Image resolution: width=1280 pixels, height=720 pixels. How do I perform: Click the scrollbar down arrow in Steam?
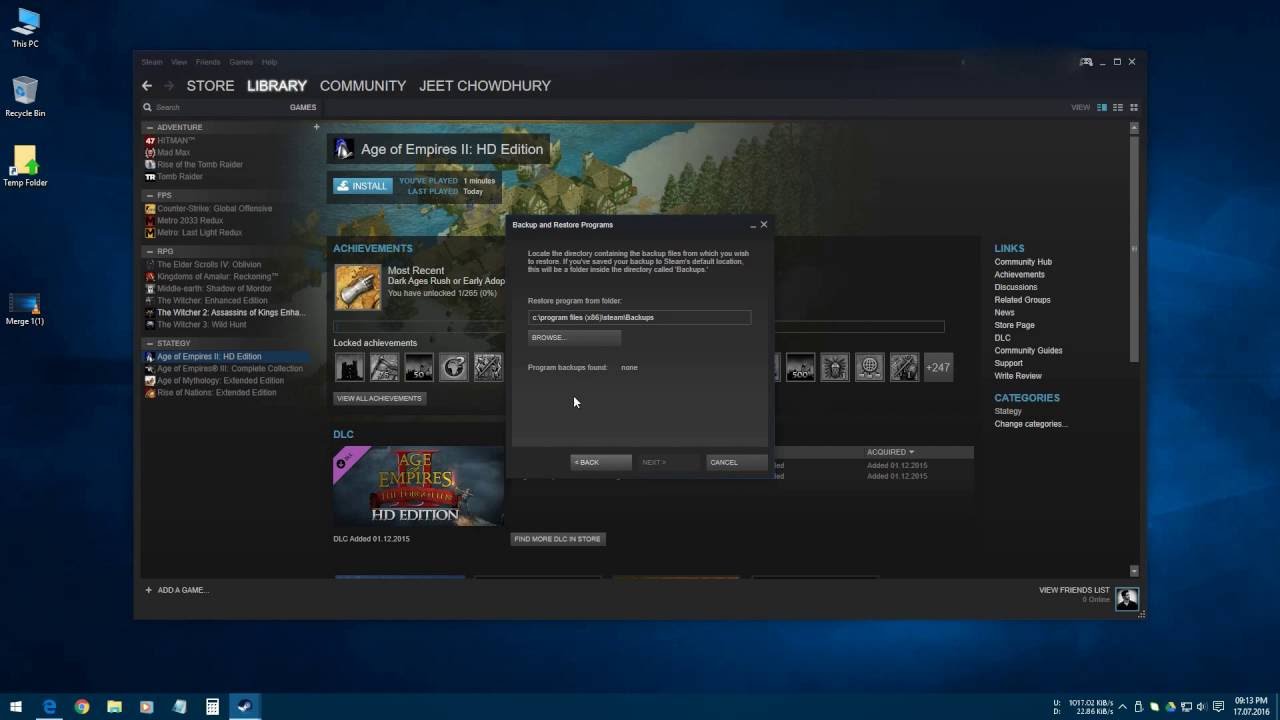tap(1134, 571)
